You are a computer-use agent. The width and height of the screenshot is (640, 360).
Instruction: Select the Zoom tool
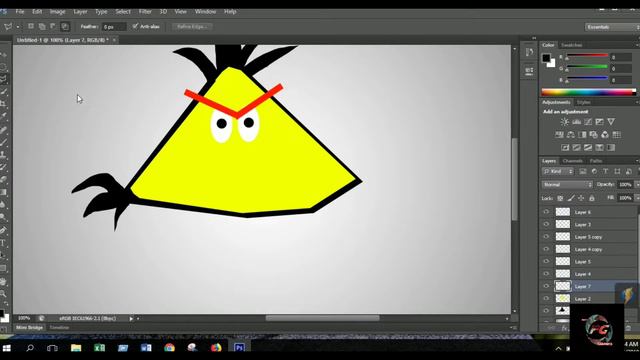3,293
